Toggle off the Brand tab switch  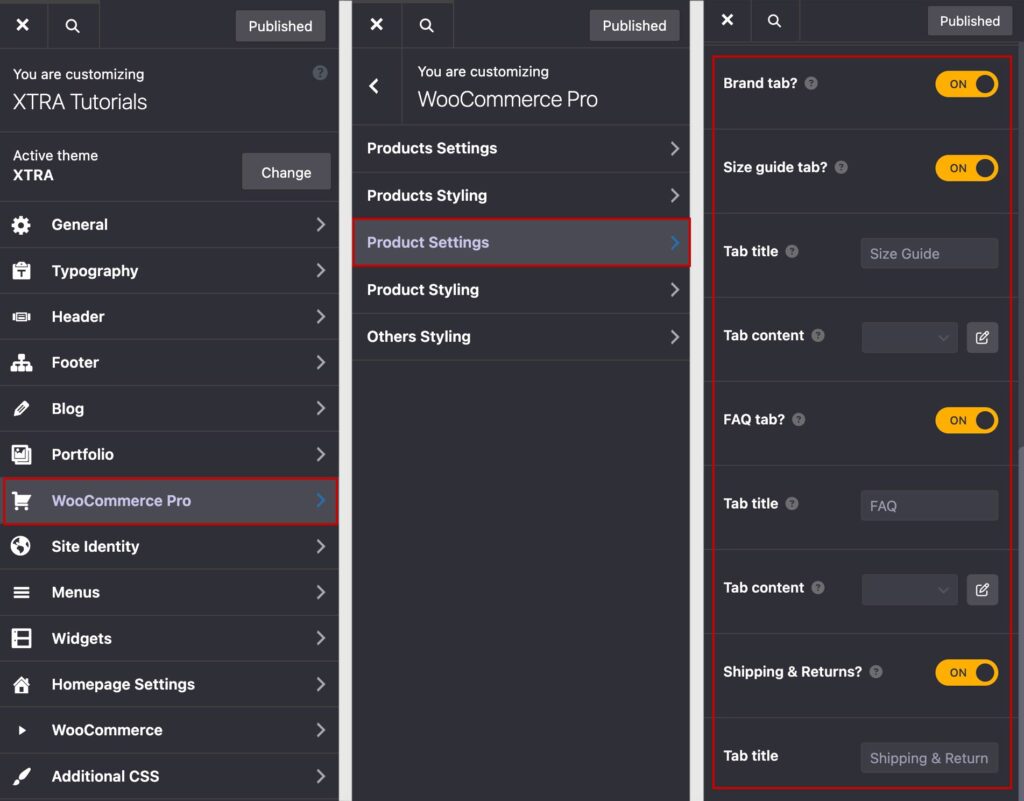pos(966,84)
